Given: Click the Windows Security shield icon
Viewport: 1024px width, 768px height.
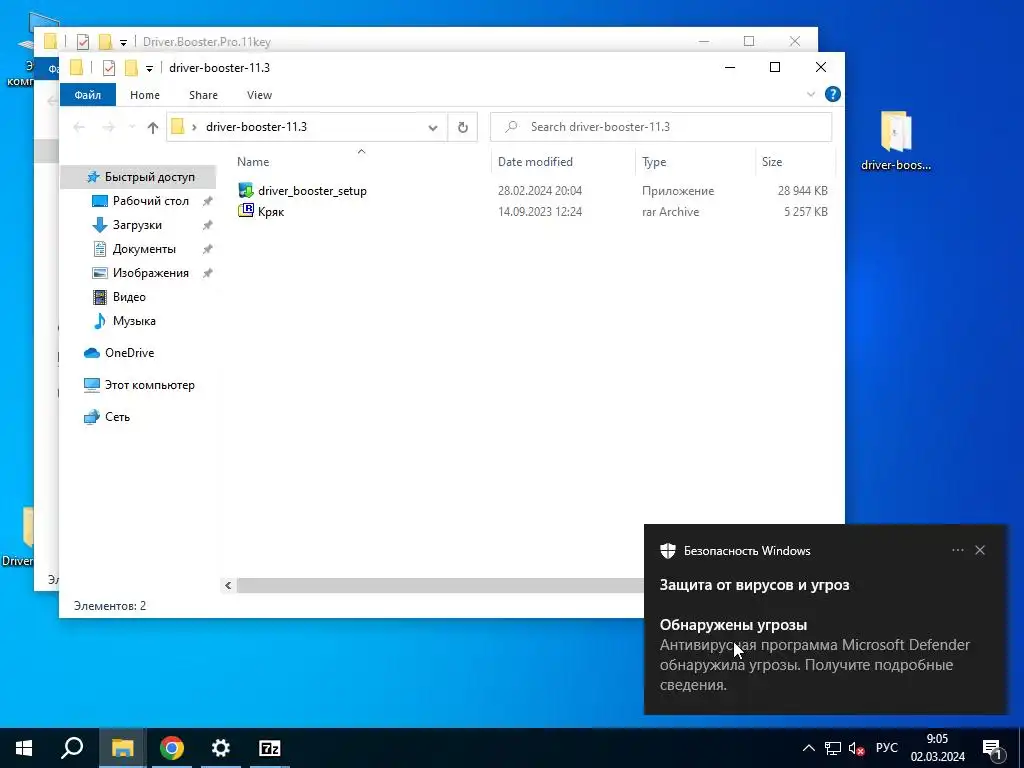Looking at the screenshot, I should tap(667, 551).
